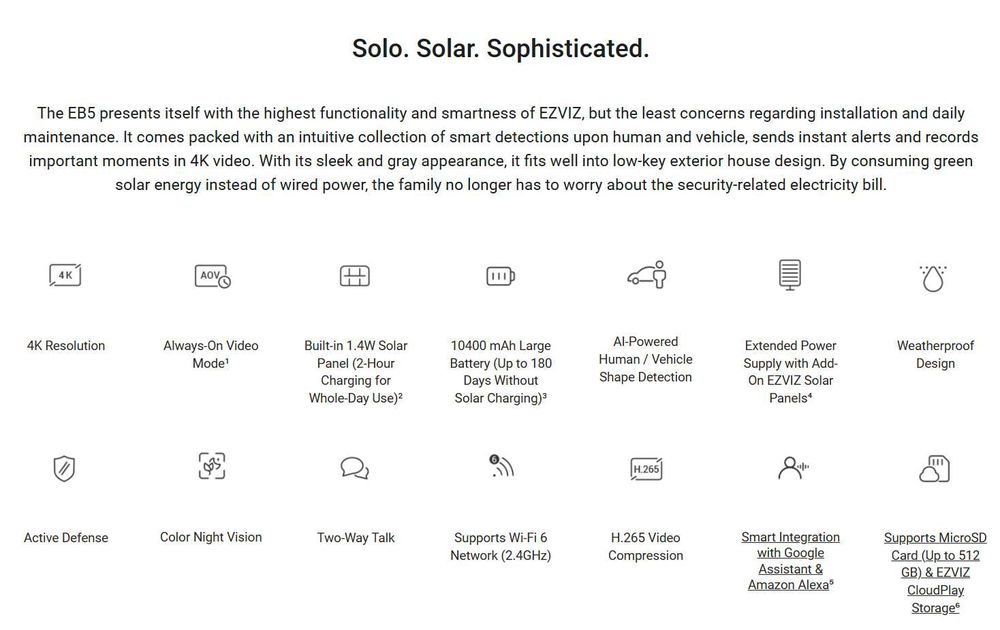Click the EB5 description paragraph
The width and height of the screenshot is (1000, 630).
coord(500,149)
